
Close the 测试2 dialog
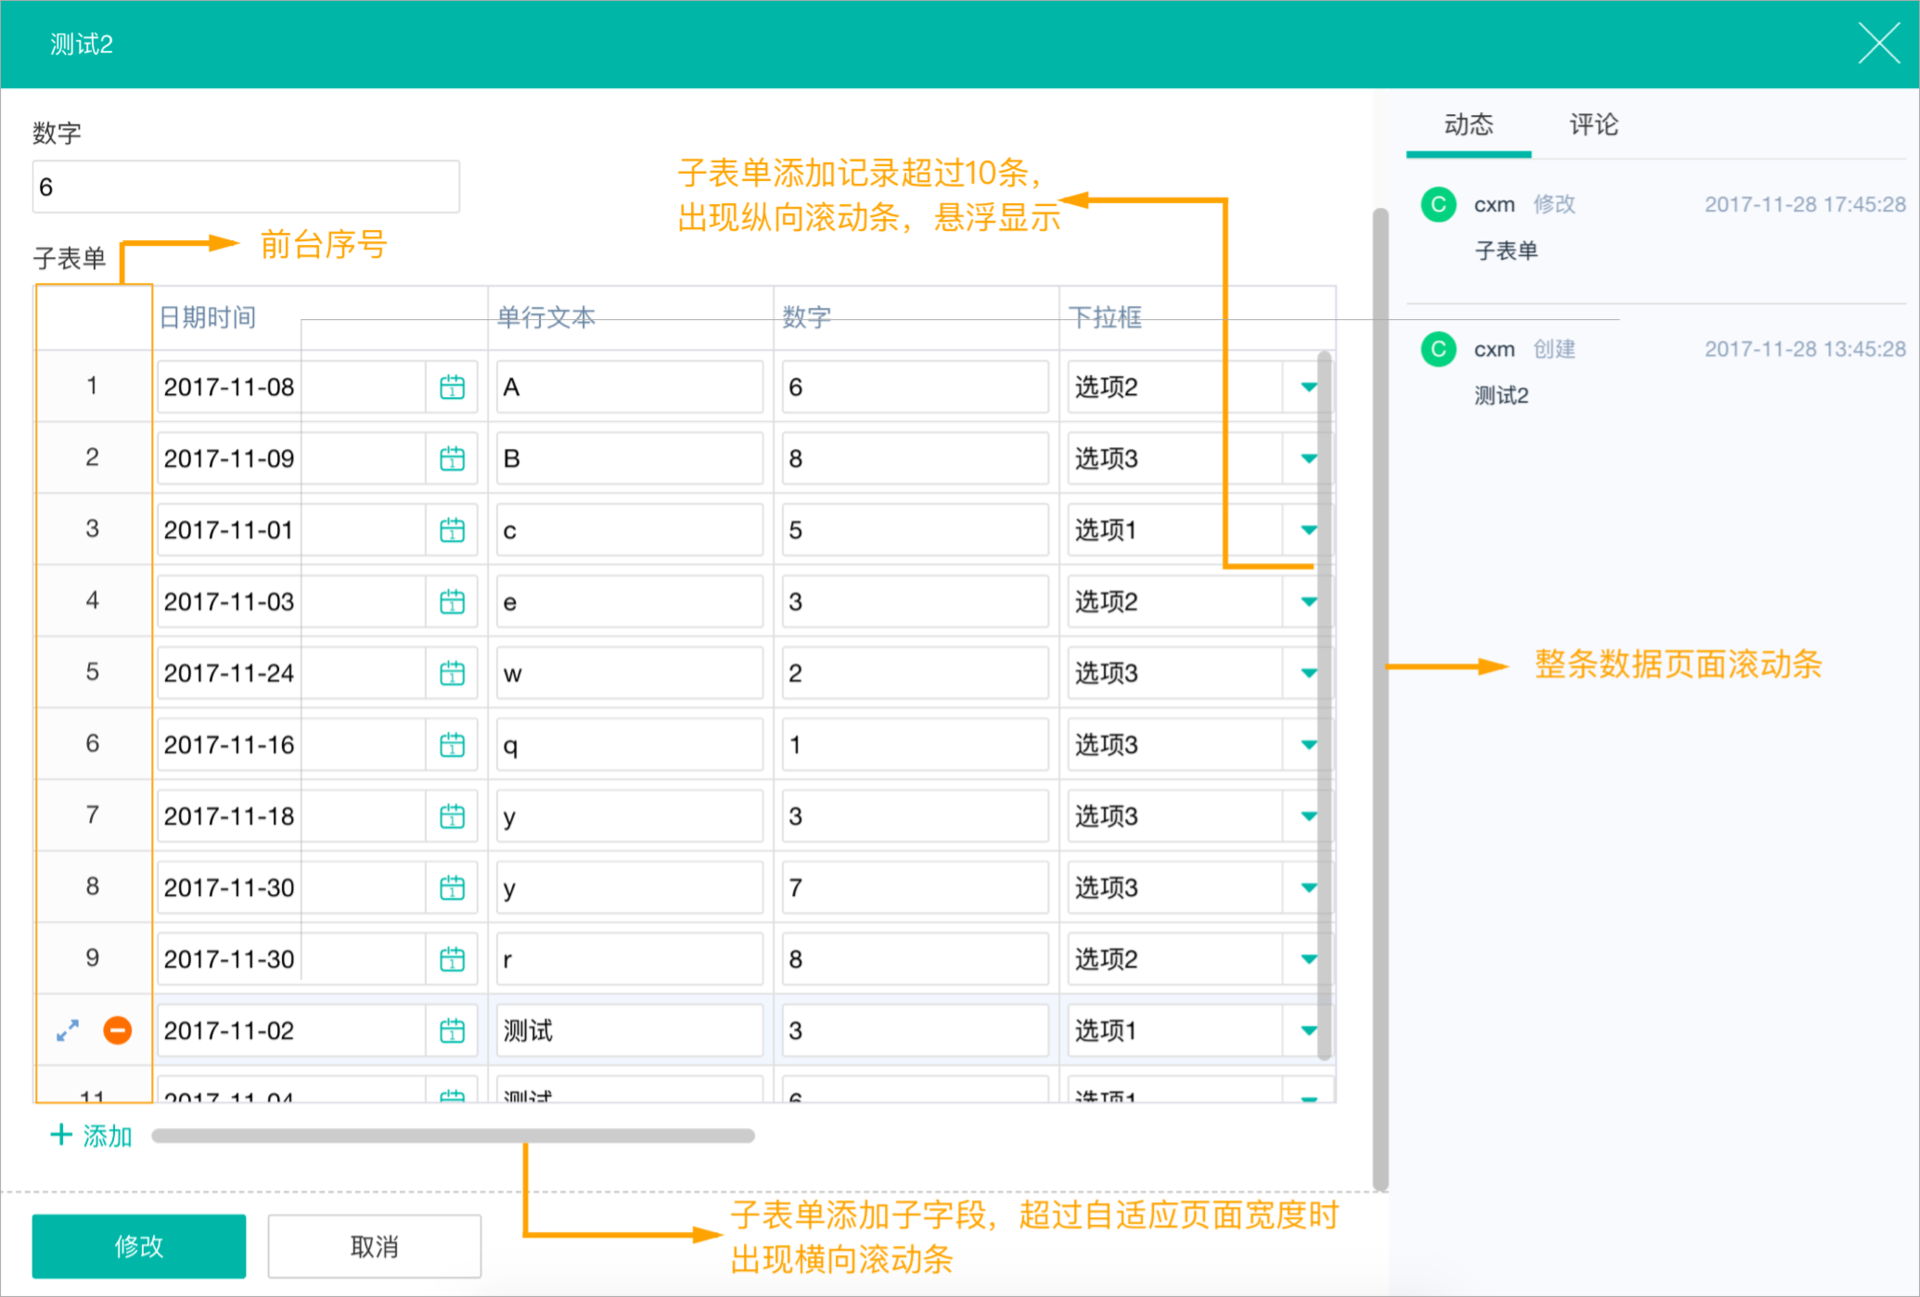pyautogui.click(x=1878, y=44)
